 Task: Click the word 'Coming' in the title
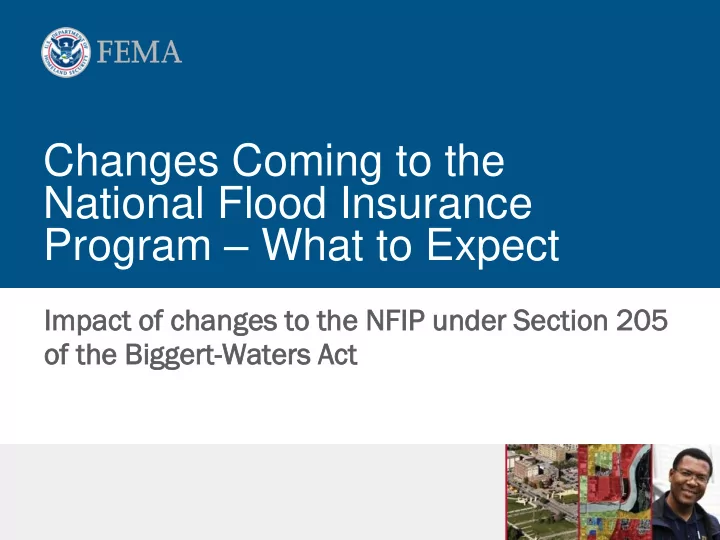click(307, 163)
